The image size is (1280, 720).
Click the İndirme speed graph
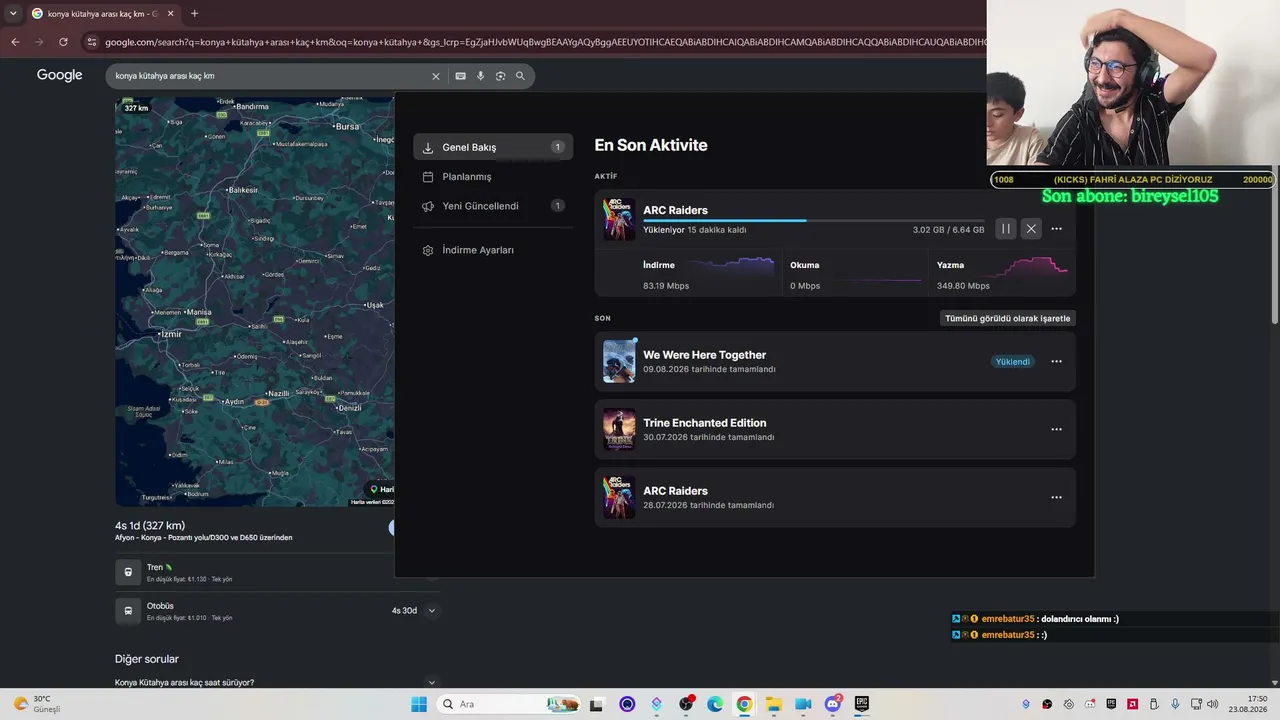[x=729, y=267]
